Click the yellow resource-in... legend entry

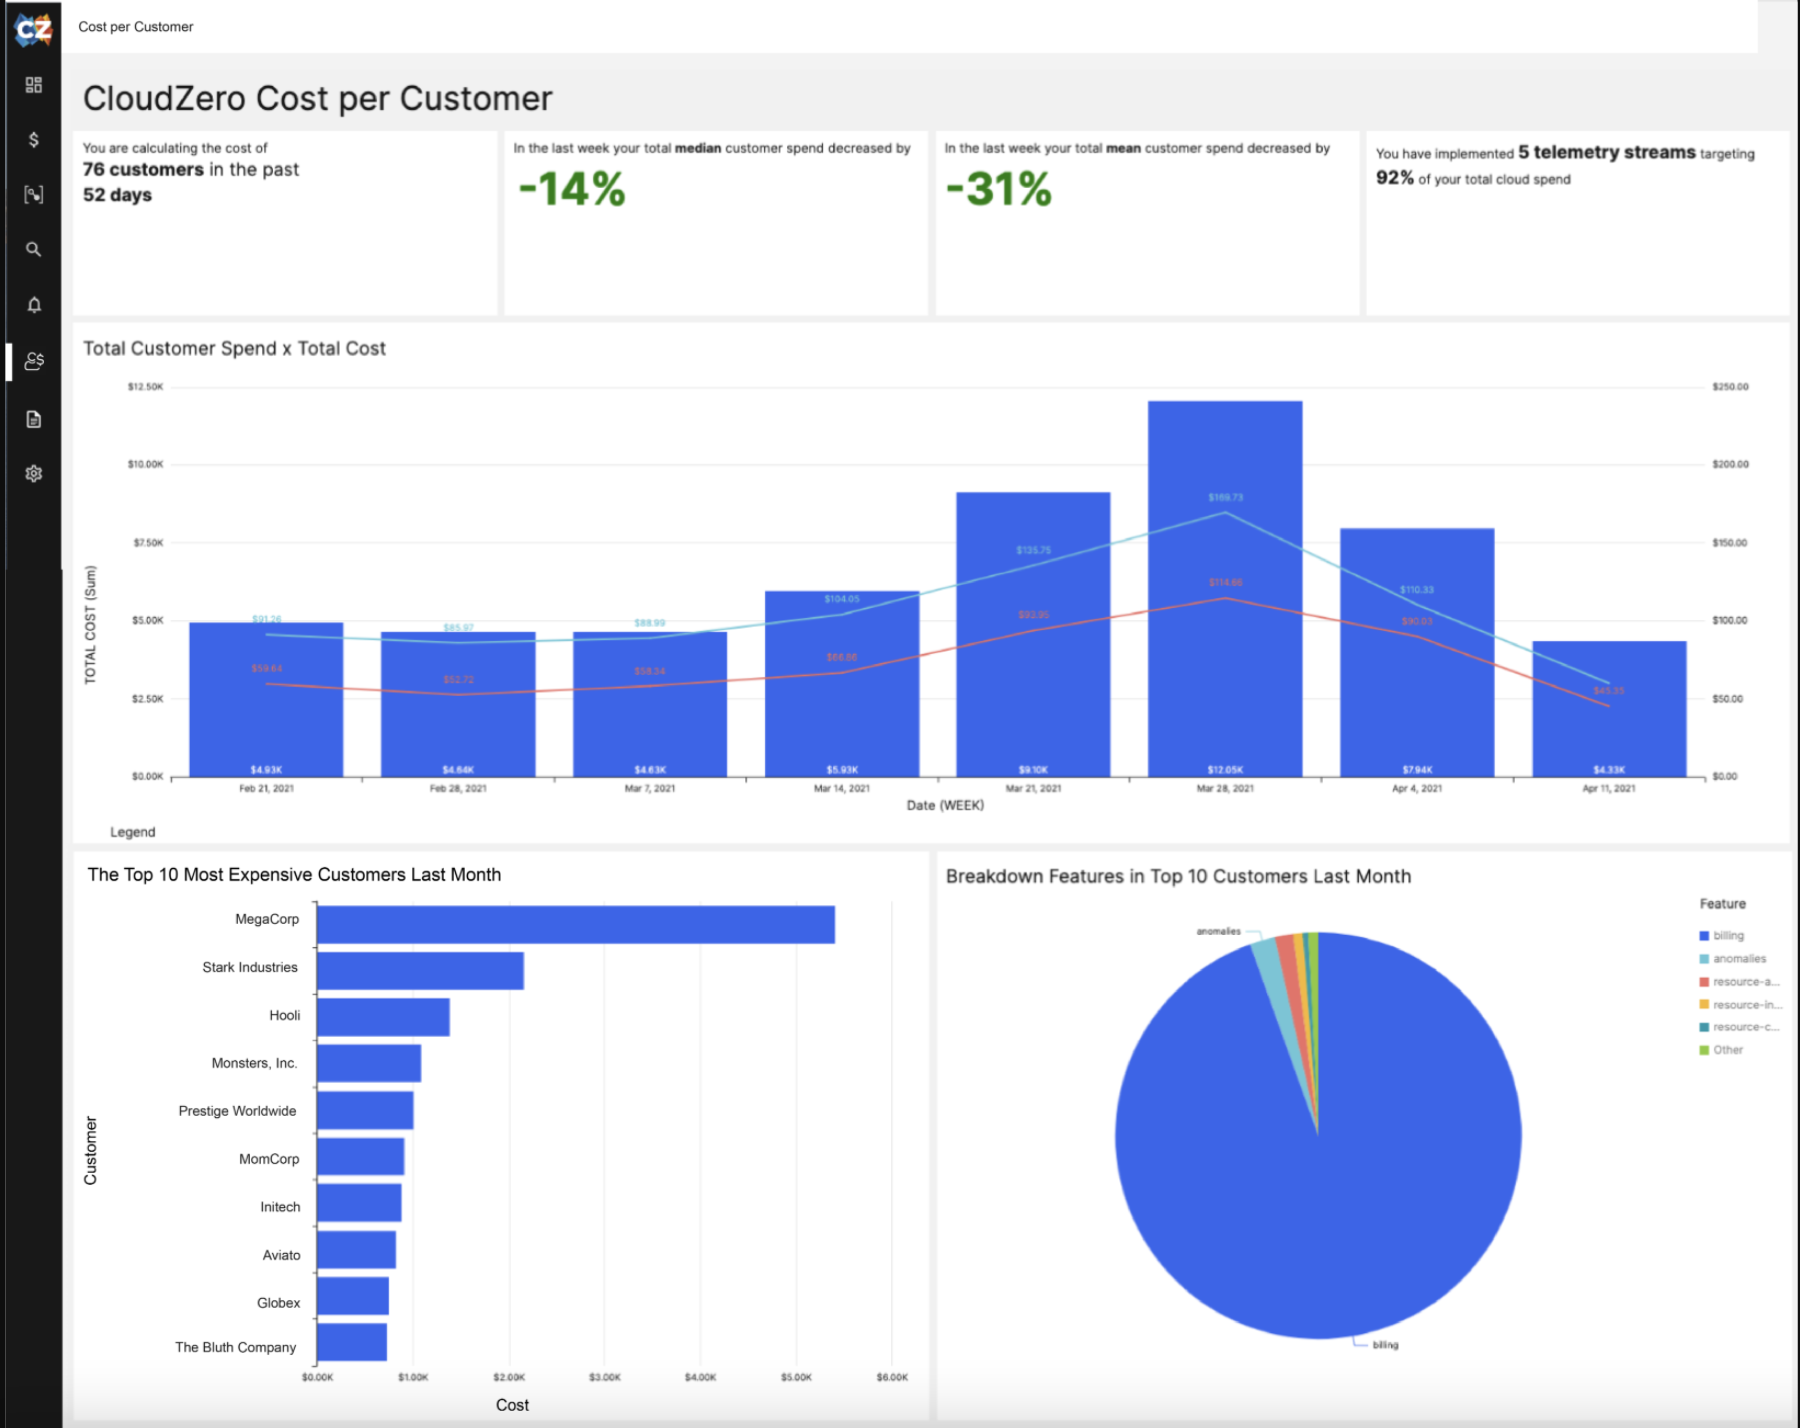coord(1739,1005)
